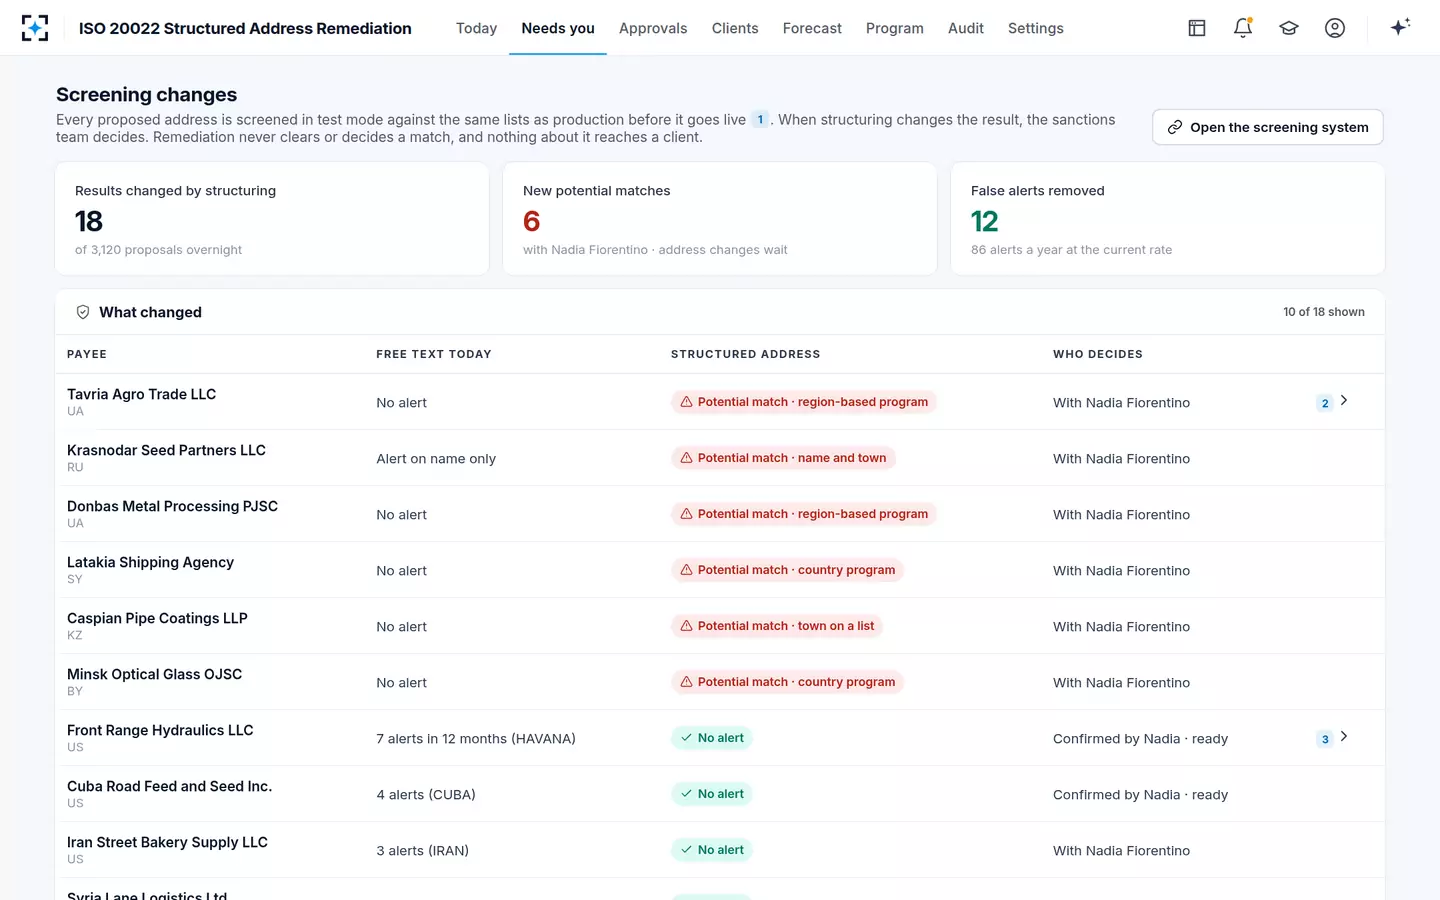Viewport: 1440px width, 900px height.
Task: Open the layout panel icon in the header
Action: tap(1197, 28)
